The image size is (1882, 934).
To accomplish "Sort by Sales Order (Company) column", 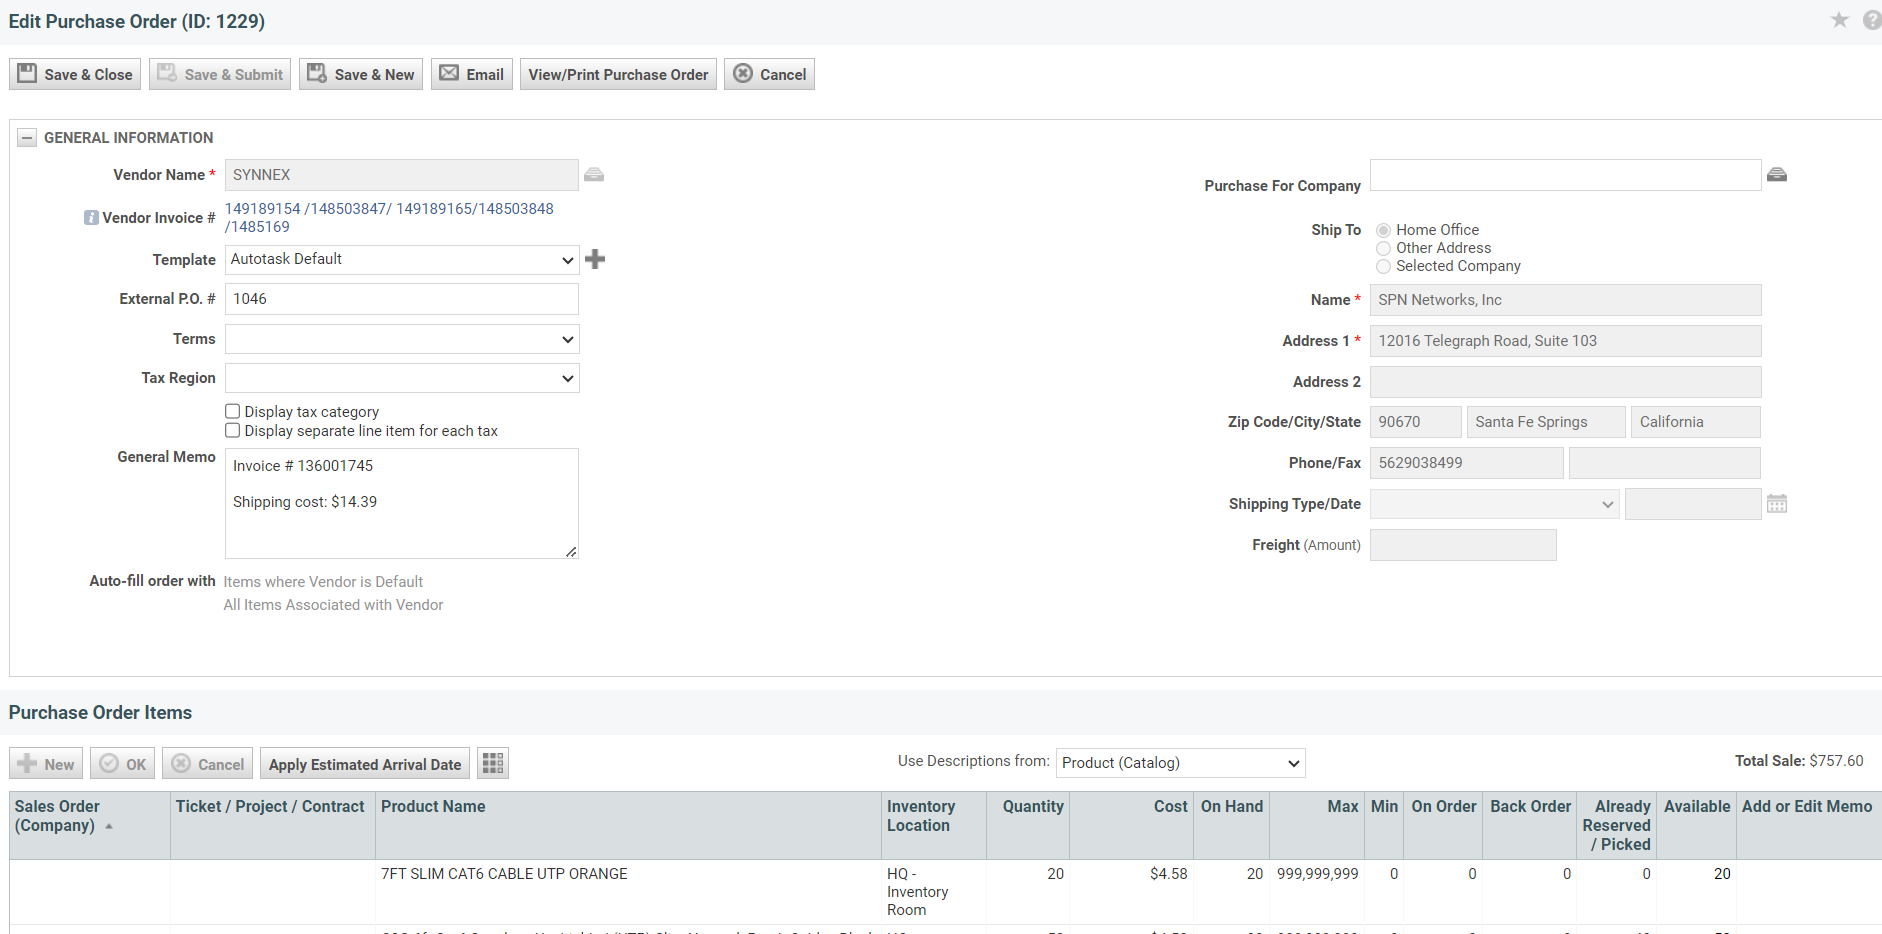I will (90, 825).
